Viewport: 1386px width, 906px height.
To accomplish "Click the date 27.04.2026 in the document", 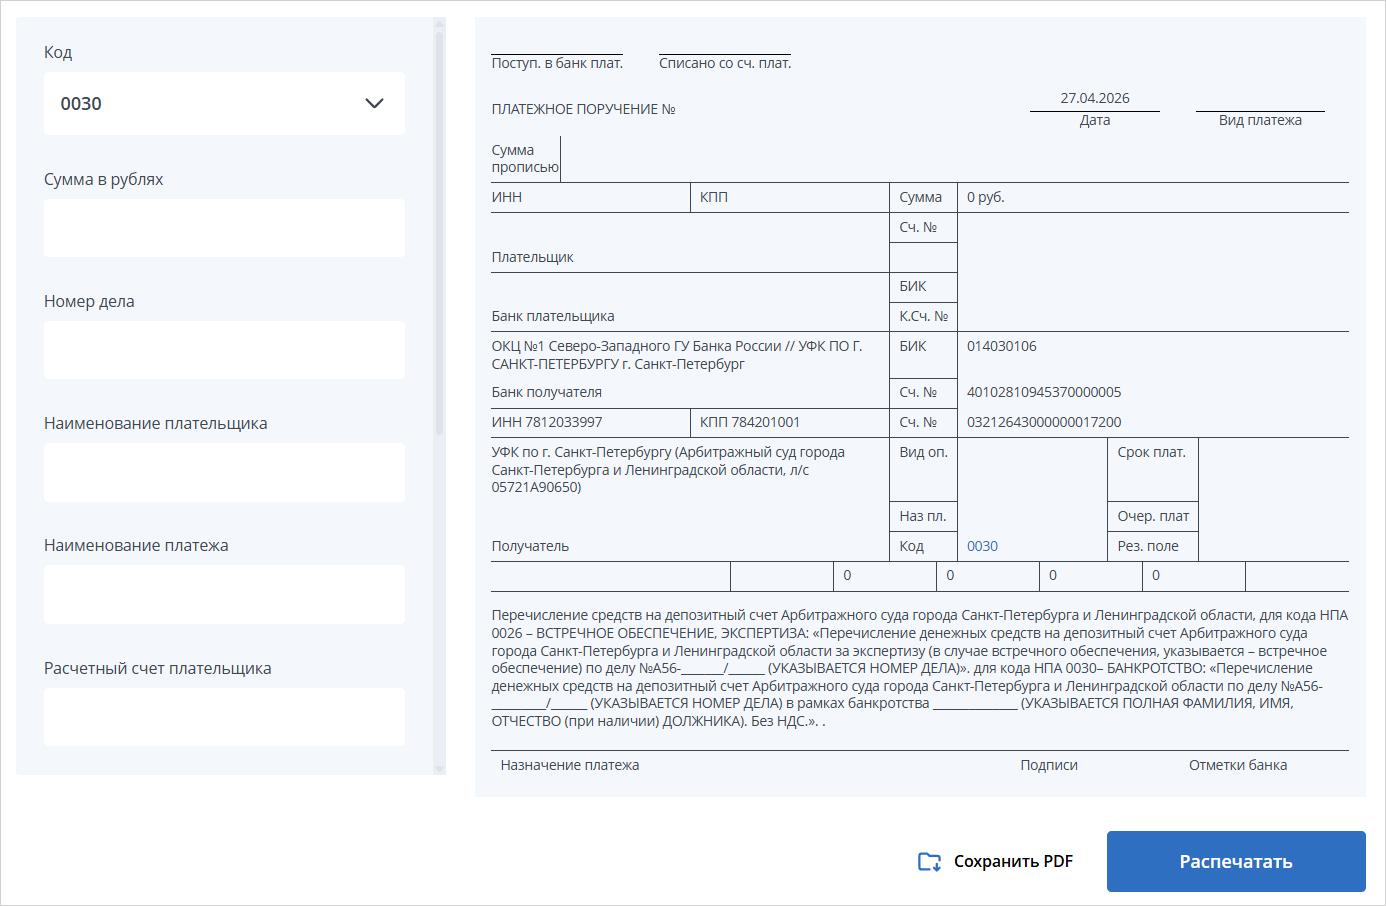I will coord(1094,98).
